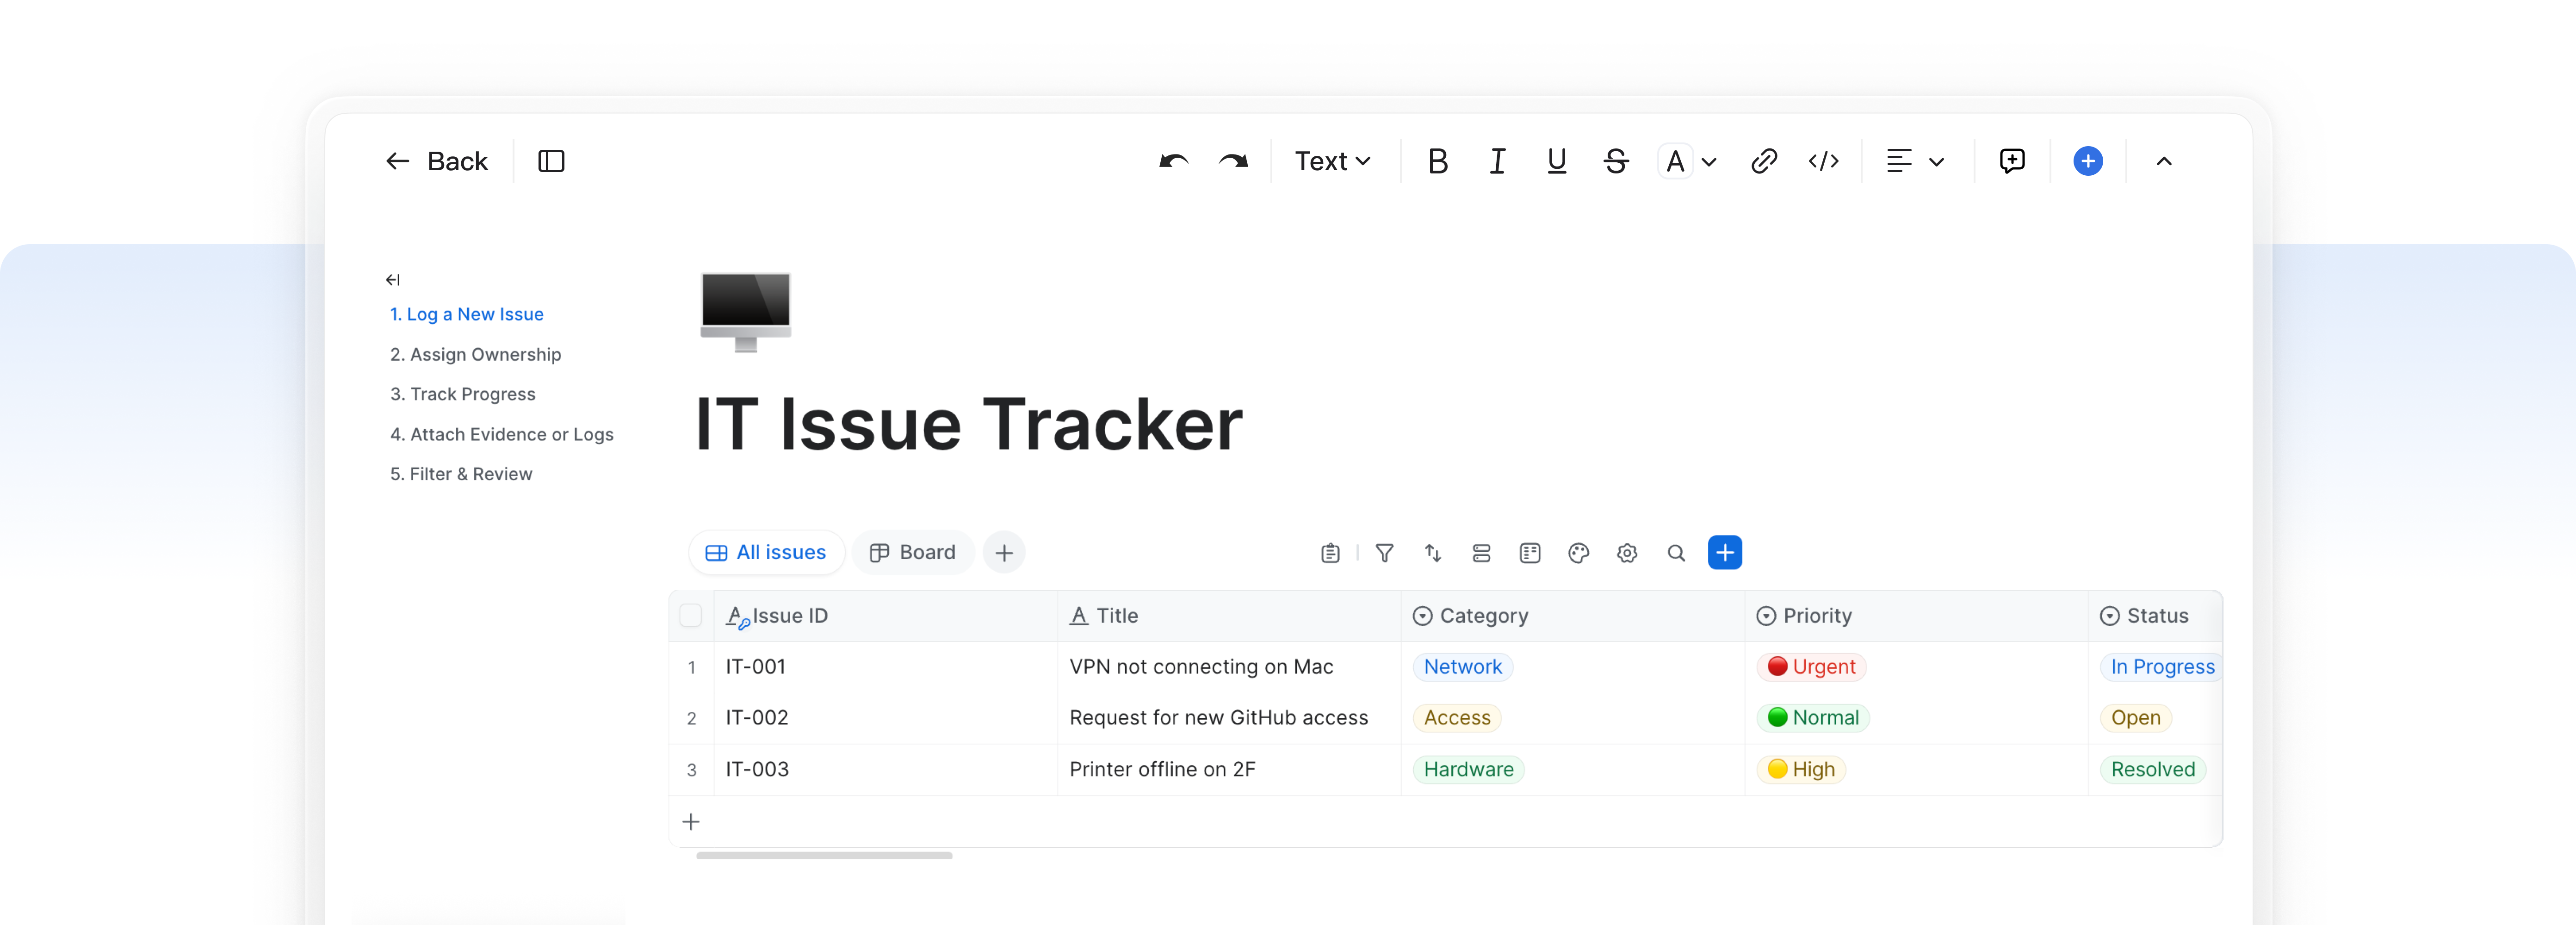Go to 5. Filter & Review section
This screenshot has width=2576, height=925.
pos(460,474)
